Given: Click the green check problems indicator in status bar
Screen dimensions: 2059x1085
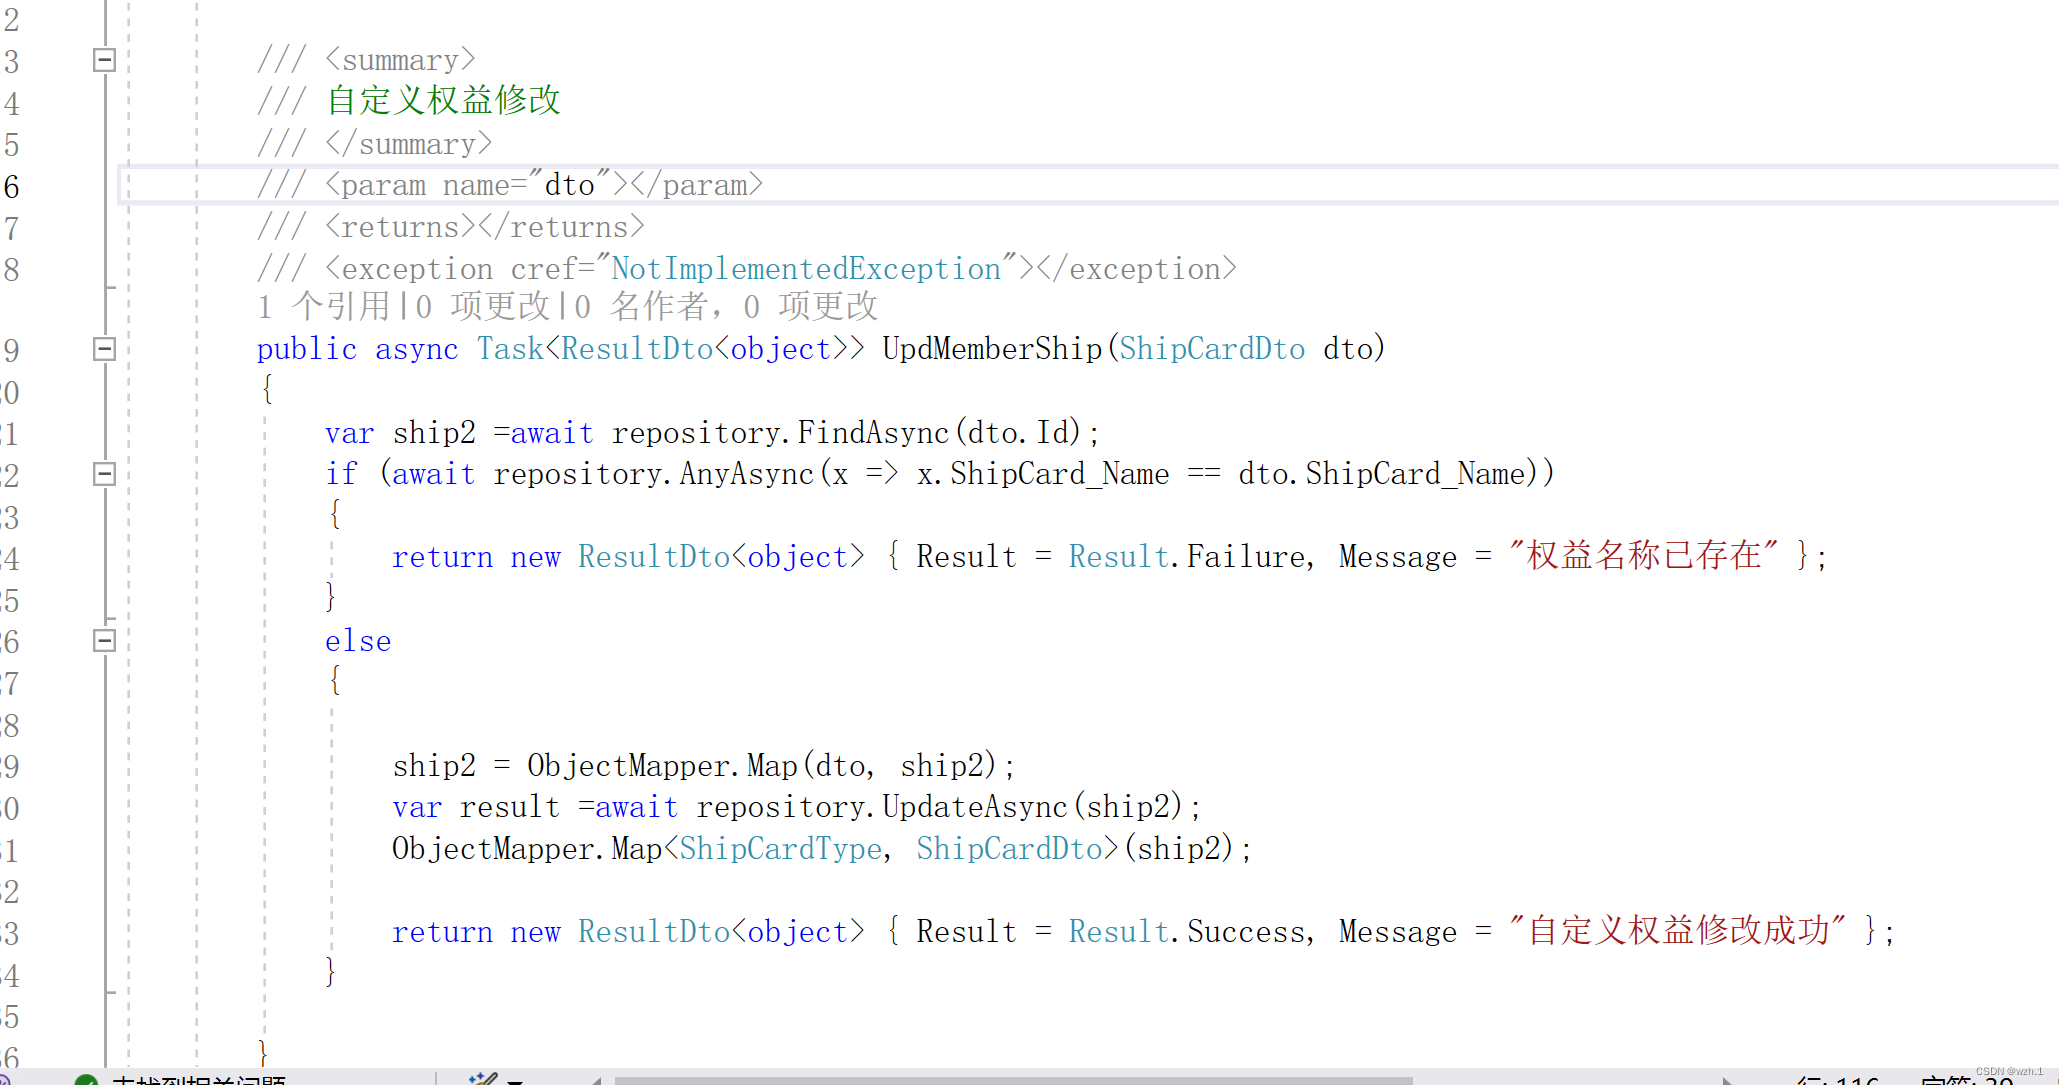Looking at the screenshot, I should tap(85, 1080).
